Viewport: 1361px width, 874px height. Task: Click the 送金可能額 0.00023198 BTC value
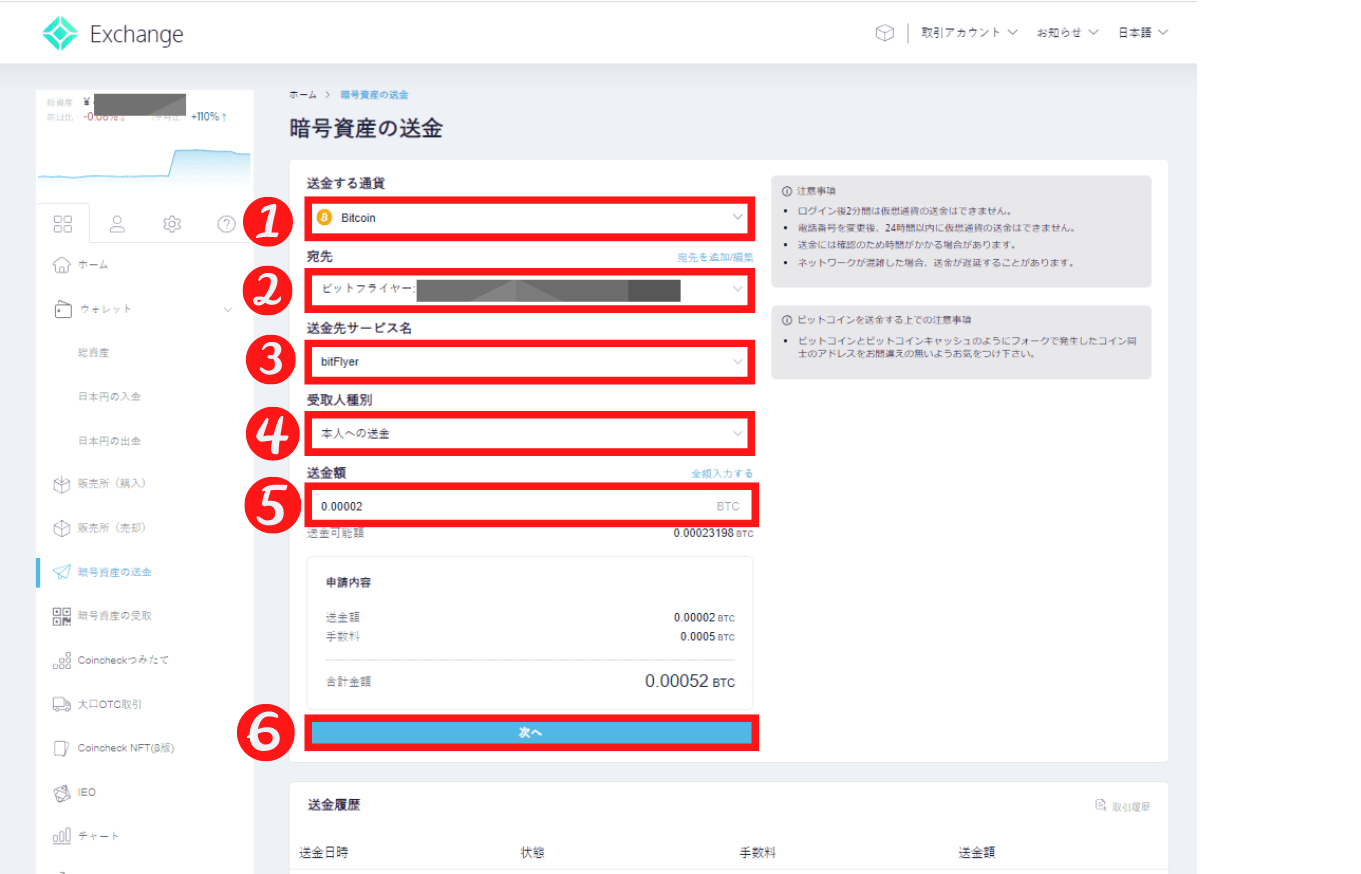[714, 533]
